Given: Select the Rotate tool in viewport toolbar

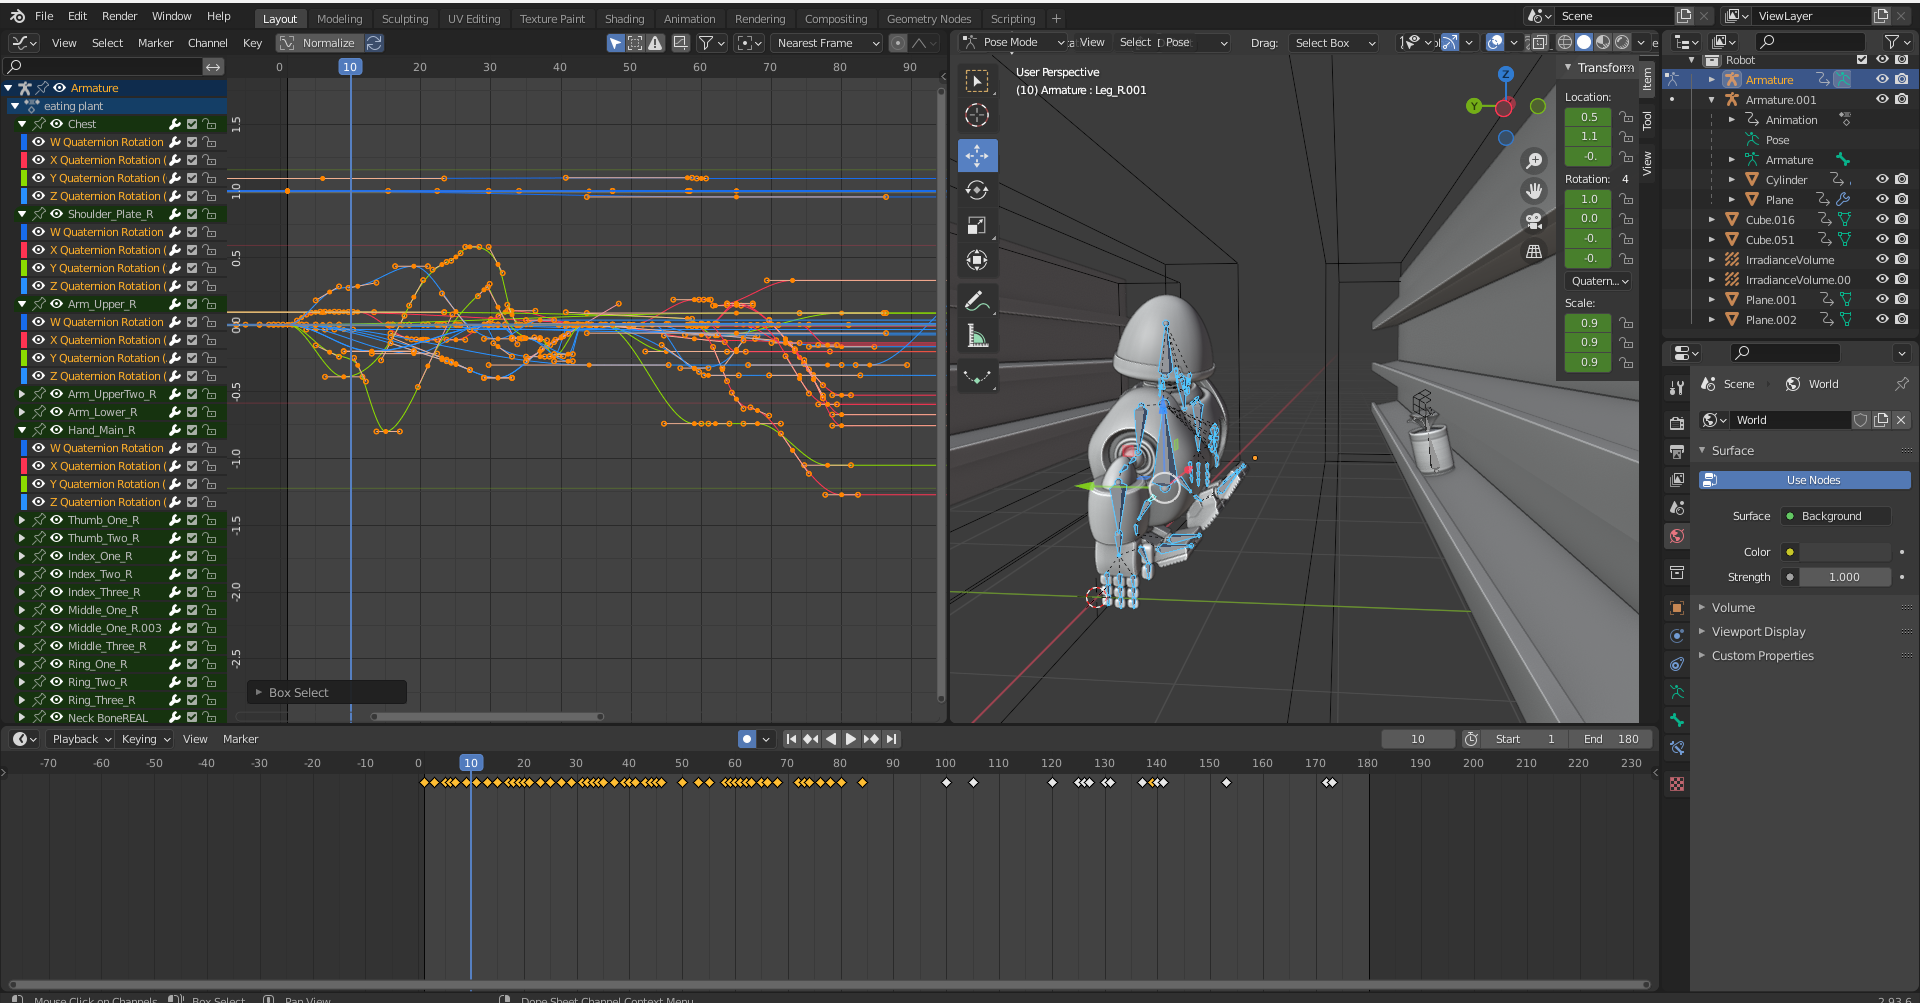Looking at the screenshot, I should coord(977,191).
